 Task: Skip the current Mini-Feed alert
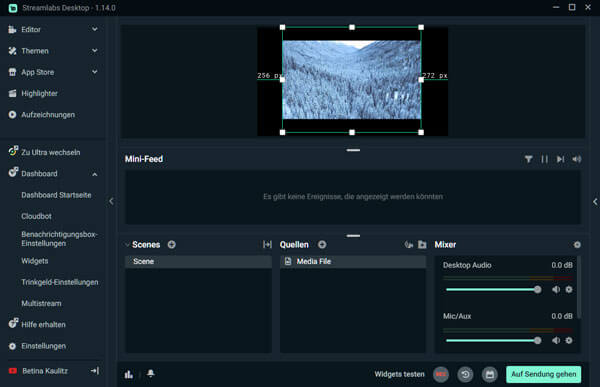click(561, 159)
